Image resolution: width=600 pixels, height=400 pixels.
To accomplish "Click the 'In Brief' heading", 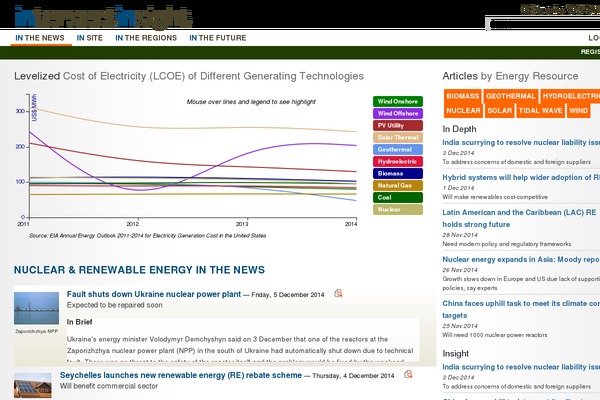I will [x=79, y=322].
